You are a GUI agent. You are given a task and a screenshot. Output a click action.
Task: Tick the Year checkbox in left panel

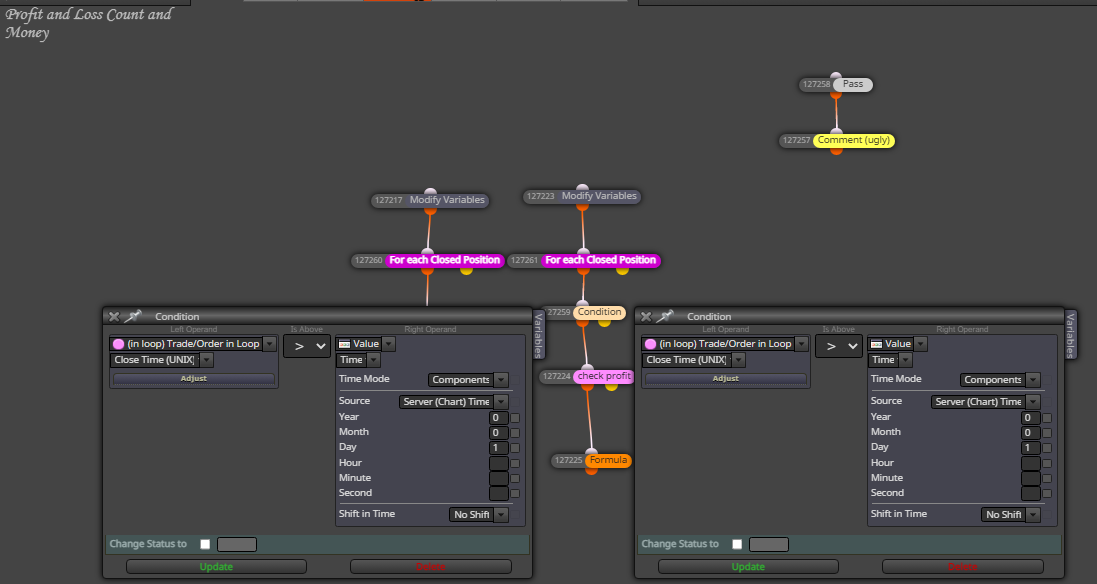(x=515, y=418)
